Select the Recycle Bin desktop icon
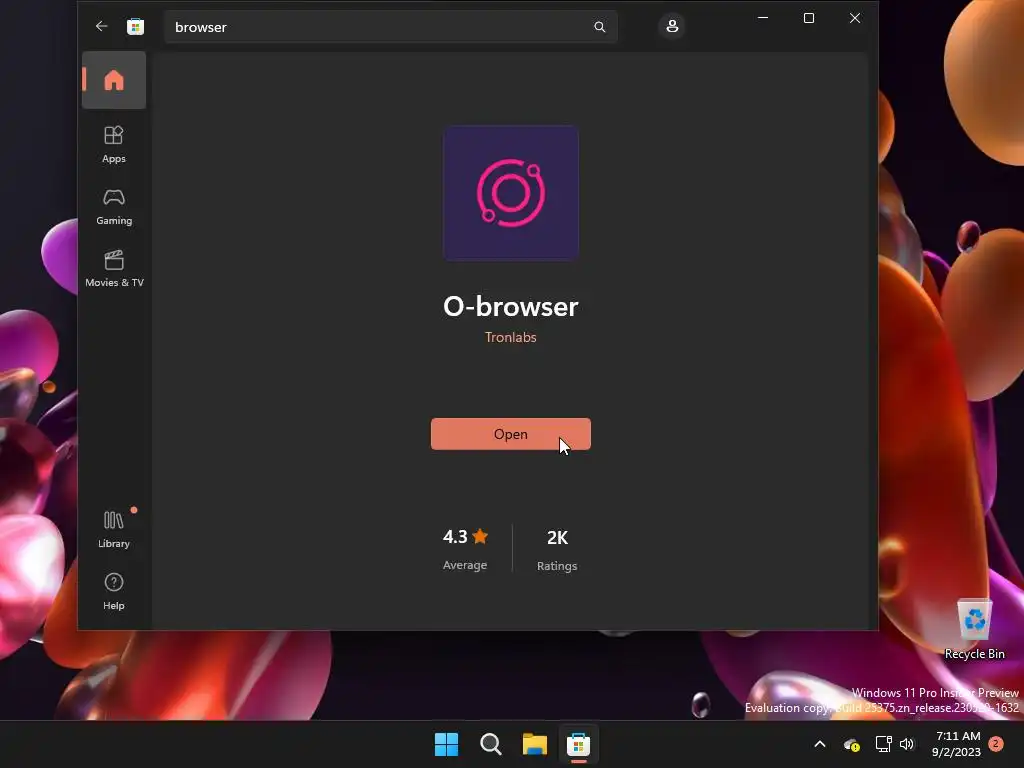The width and height of the screenshot is (1024, 768). (x=974, y=629)
